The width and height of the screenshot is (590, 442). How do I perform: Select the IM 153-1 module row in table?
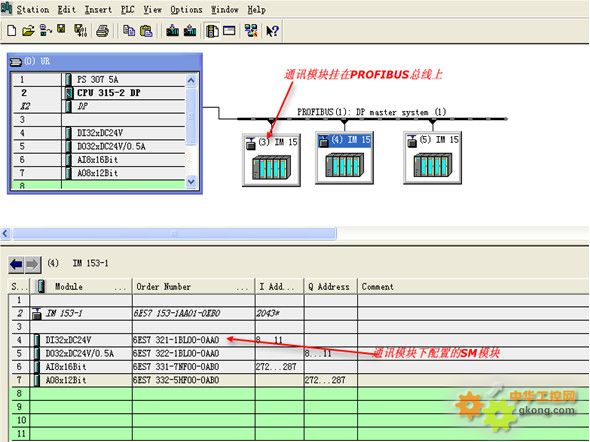(299, 313)
